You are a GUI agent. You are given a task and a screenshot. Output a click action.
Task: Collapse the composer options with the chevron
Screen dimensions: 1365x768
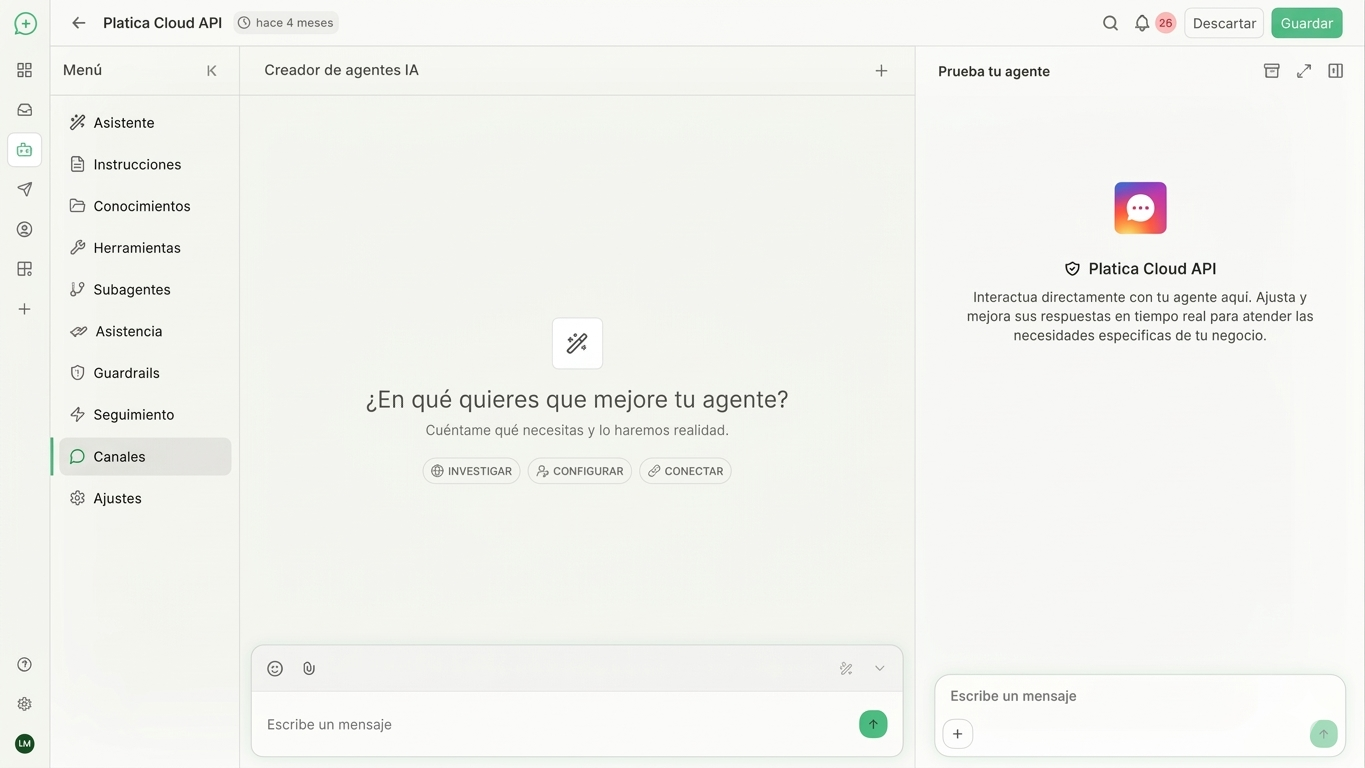coord(875,666)
